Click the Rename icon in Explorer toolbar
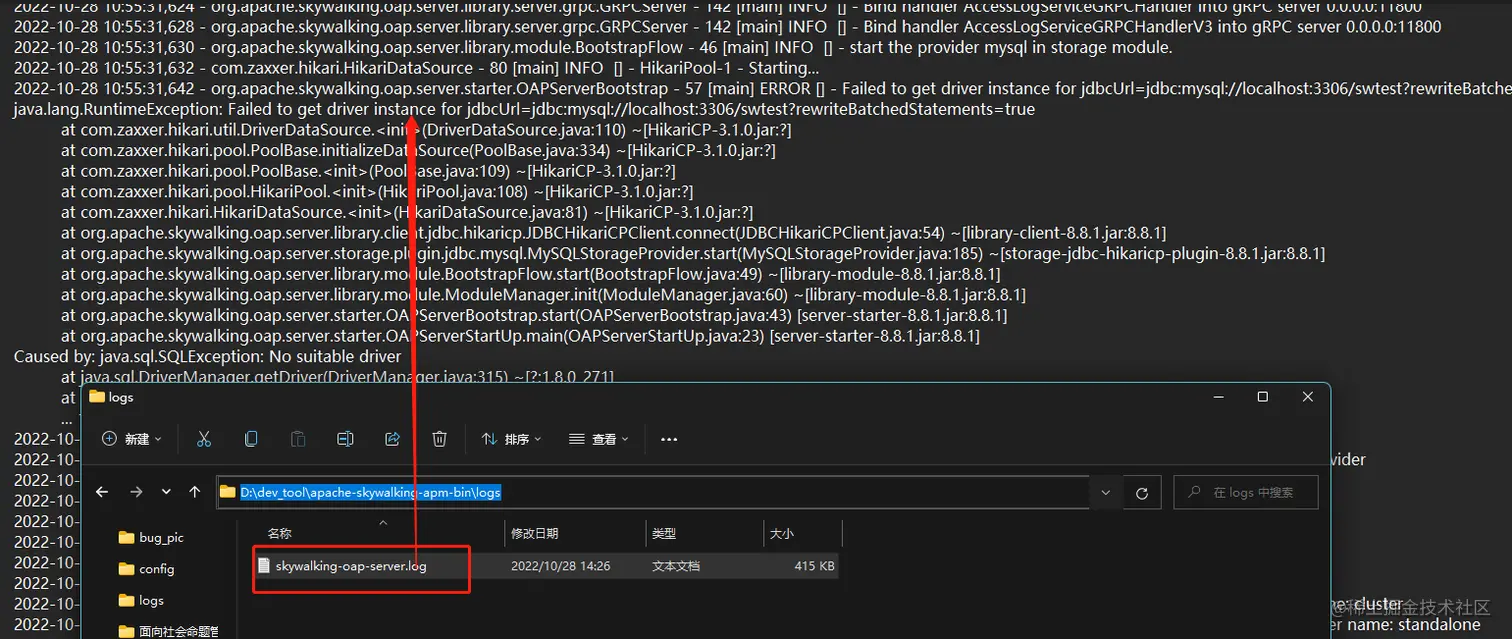Screen dimensions: 1512x639 click(x=345, y=439)
